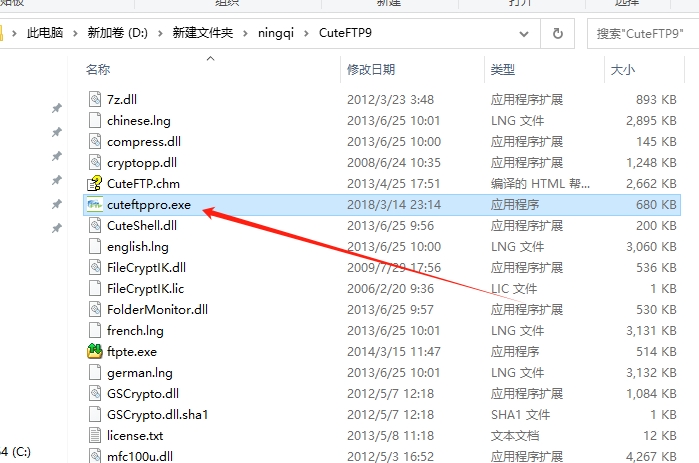Select the FolderMonitor.dll file row
Screen dimensions: 699x463
pyautogui.click(x=382, y=310)
